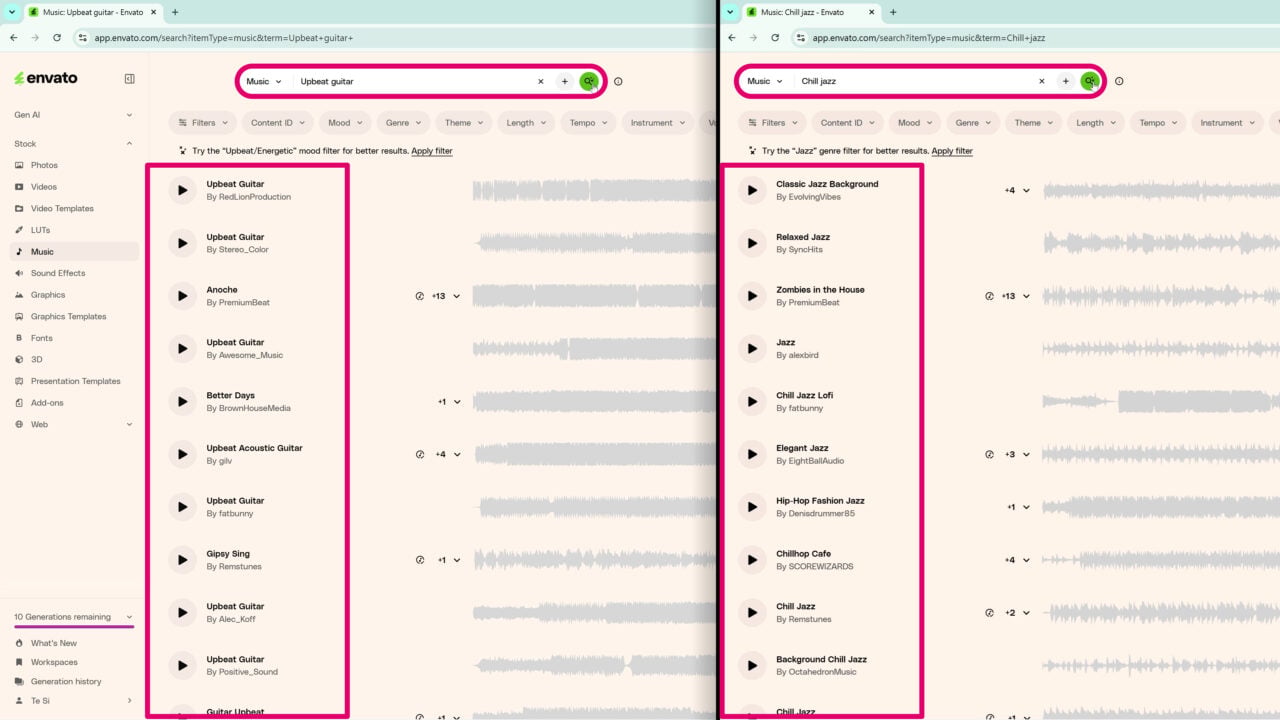Screen dimensions: 1280x720
Task: Reload the Upbeat guitar browser page
Action: (x=57, y=37)
